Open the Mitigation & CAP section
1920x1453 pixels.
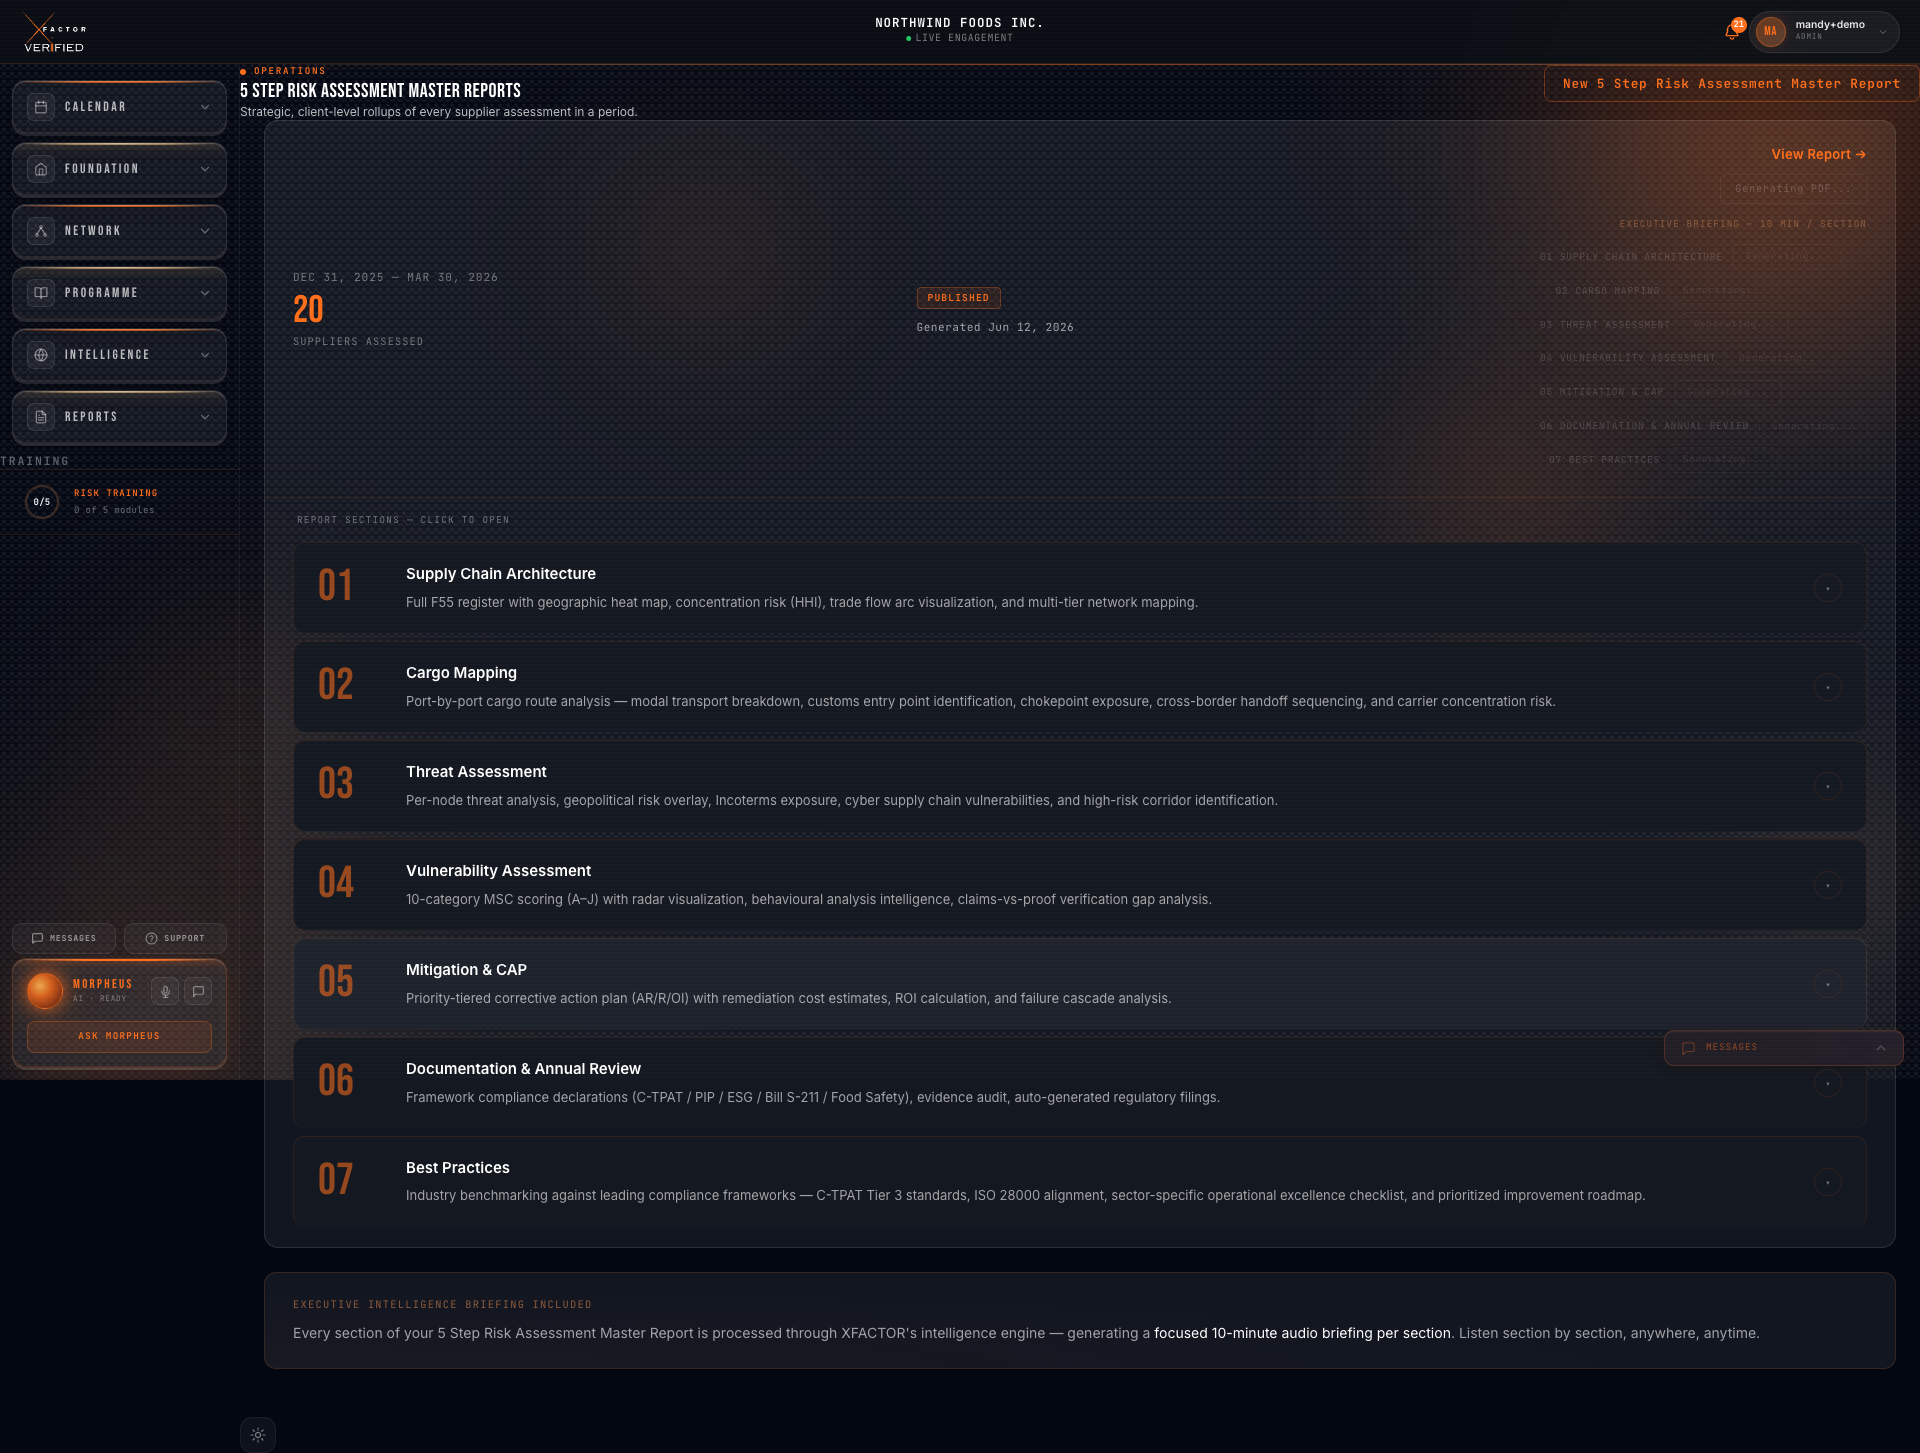coord(1079,984)
